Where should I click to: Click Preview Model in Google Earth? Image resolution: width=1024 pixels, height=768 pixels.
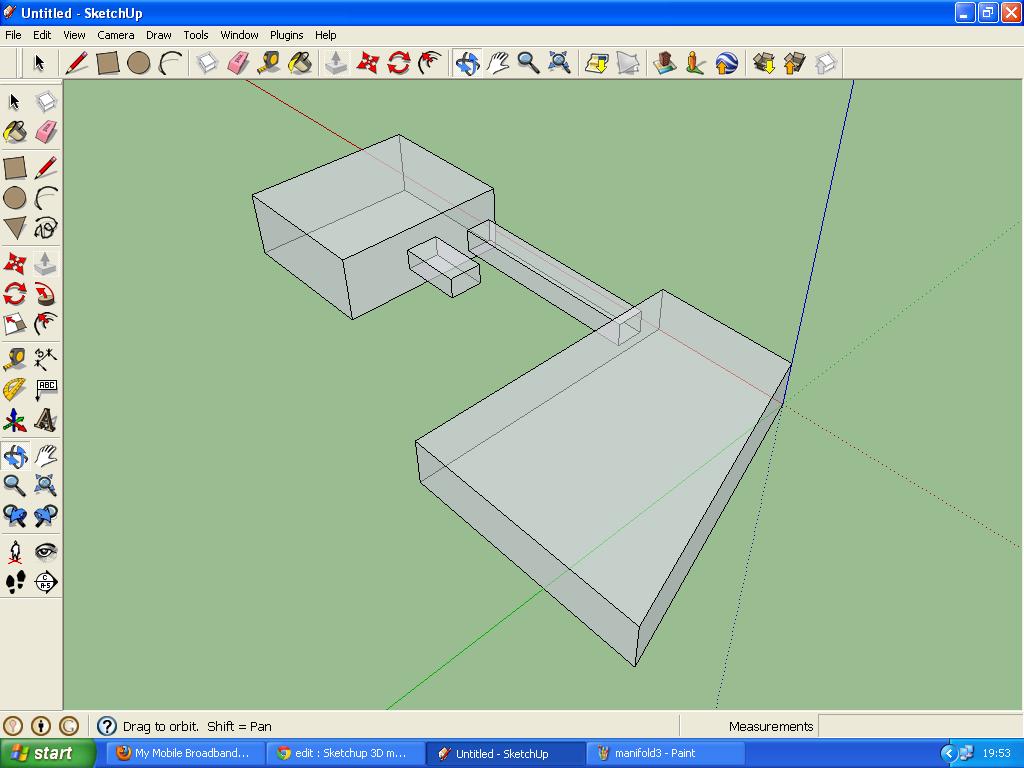pos(727,63)
